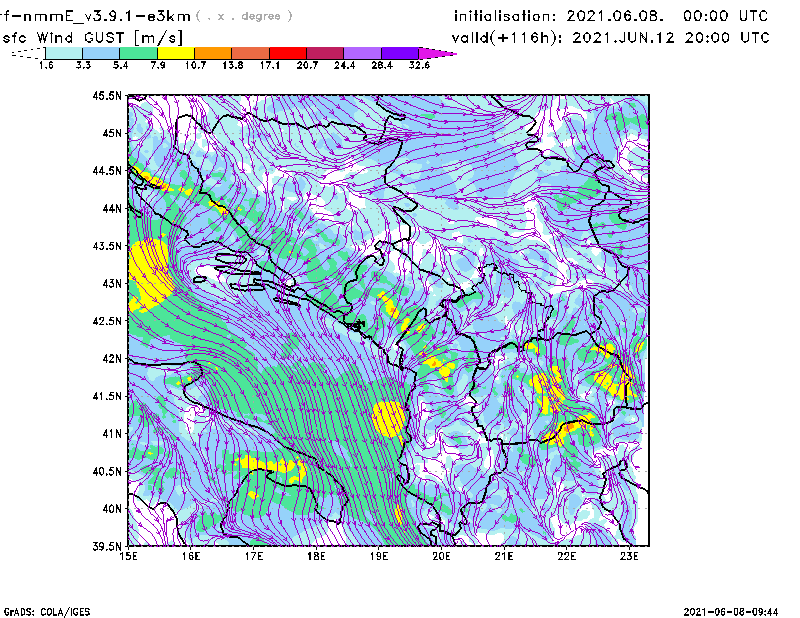Click the 19E longitude label
Screen dimensions: 800x618
tap(379, 556)
